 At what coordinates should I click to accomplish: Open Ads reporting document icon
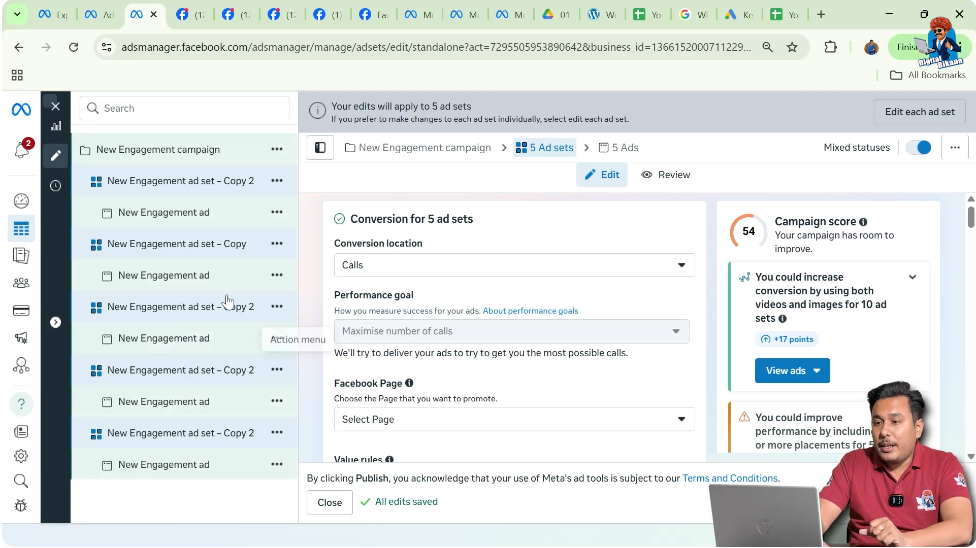tap(21, 255)
